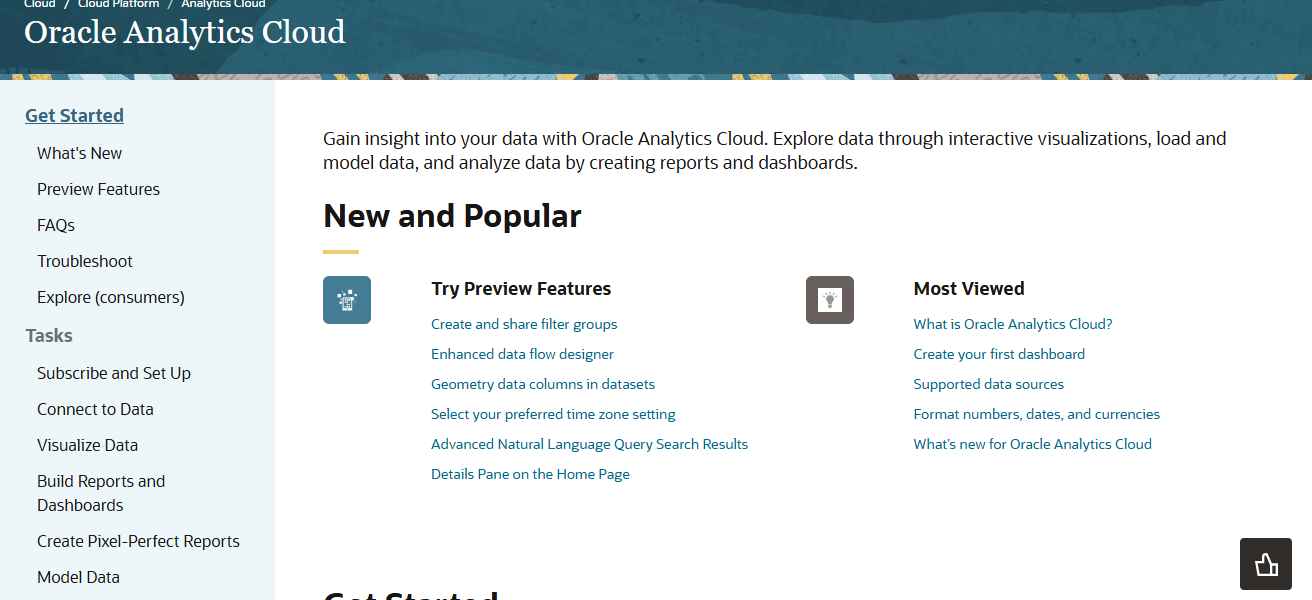
Task: Open the Cloud Platform breadcrumb link
Action: coord(118,4)
